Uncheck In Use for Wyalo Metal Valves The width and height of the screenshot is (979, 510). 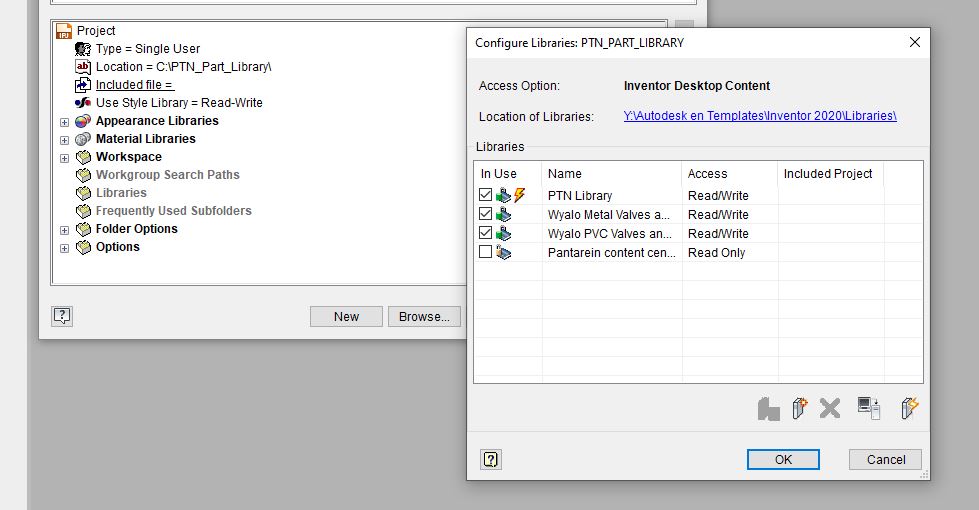pos(485,213)
